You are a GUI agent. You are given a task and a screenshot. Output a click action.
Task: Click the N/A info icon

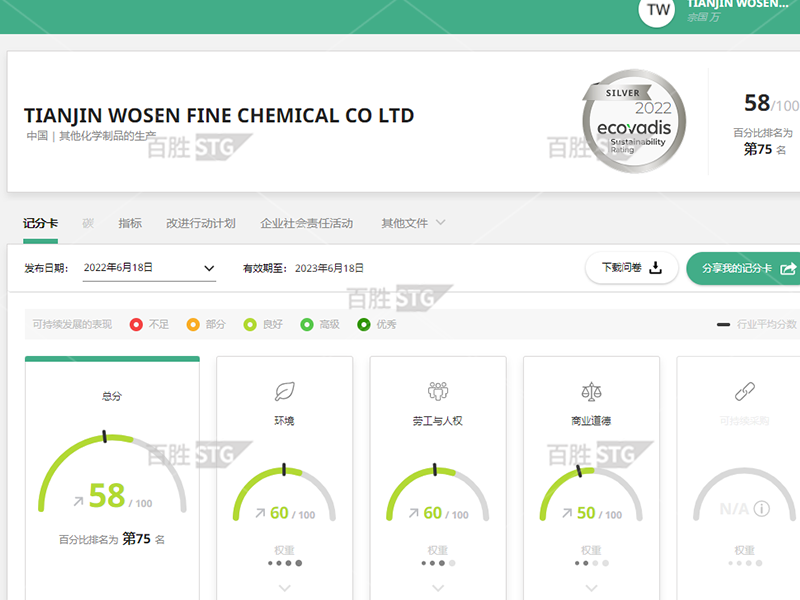point(762,509)
